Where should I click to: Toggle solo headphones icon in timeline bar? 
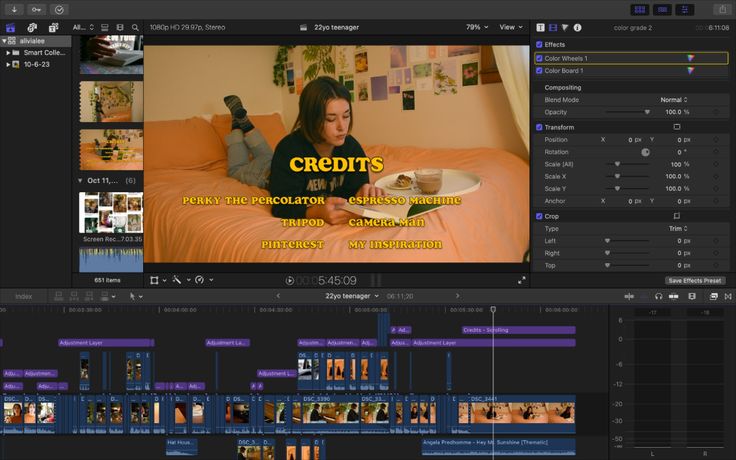click(x=659, y=296)
